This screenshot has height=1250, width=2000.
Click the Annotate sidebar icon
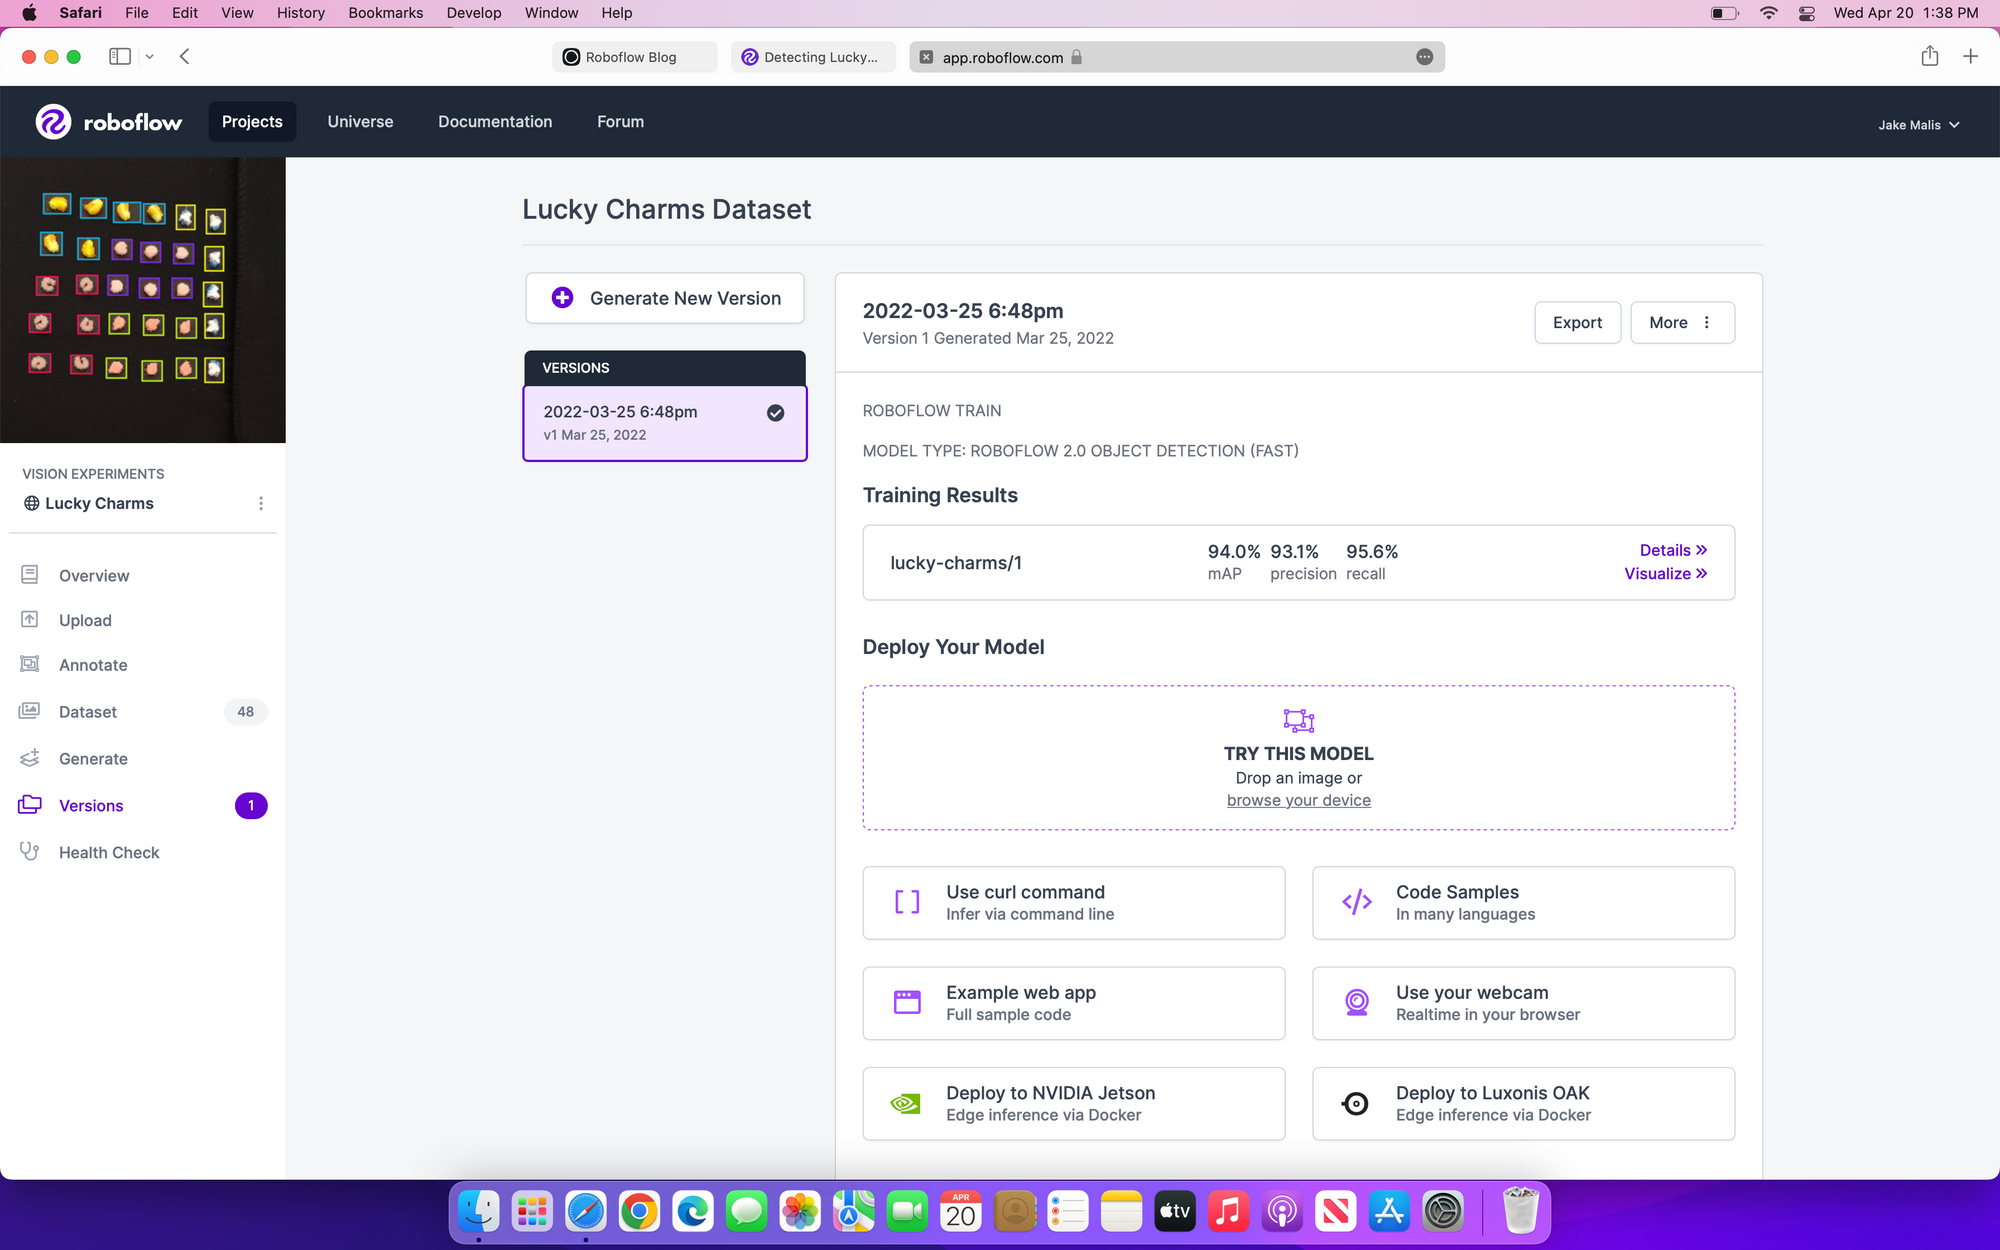coord(30,664)
